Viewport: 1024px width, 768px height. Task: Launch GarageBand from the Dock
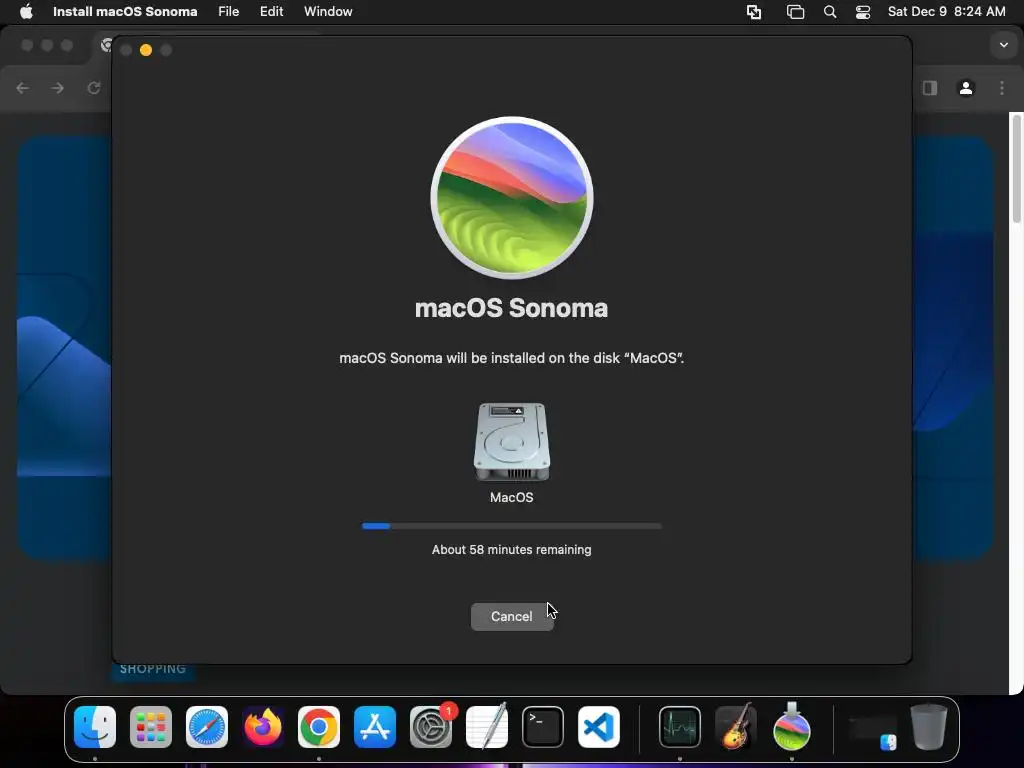736,726
